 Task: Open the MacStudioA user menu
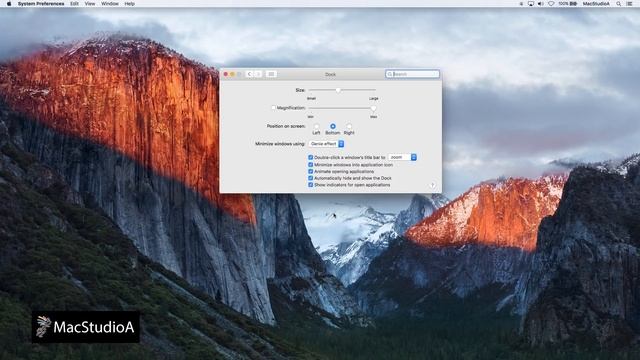tap(596, 4)
